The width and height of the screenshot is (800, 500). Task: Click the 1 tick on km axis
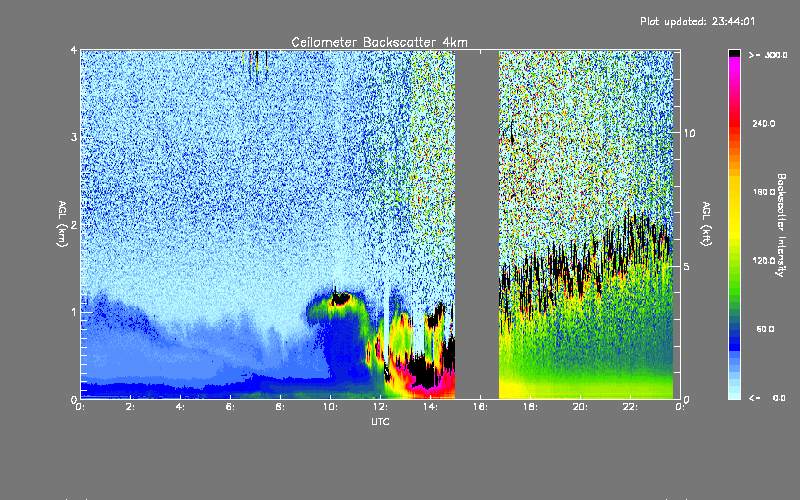pyautogui.click(x=74, y=312)
